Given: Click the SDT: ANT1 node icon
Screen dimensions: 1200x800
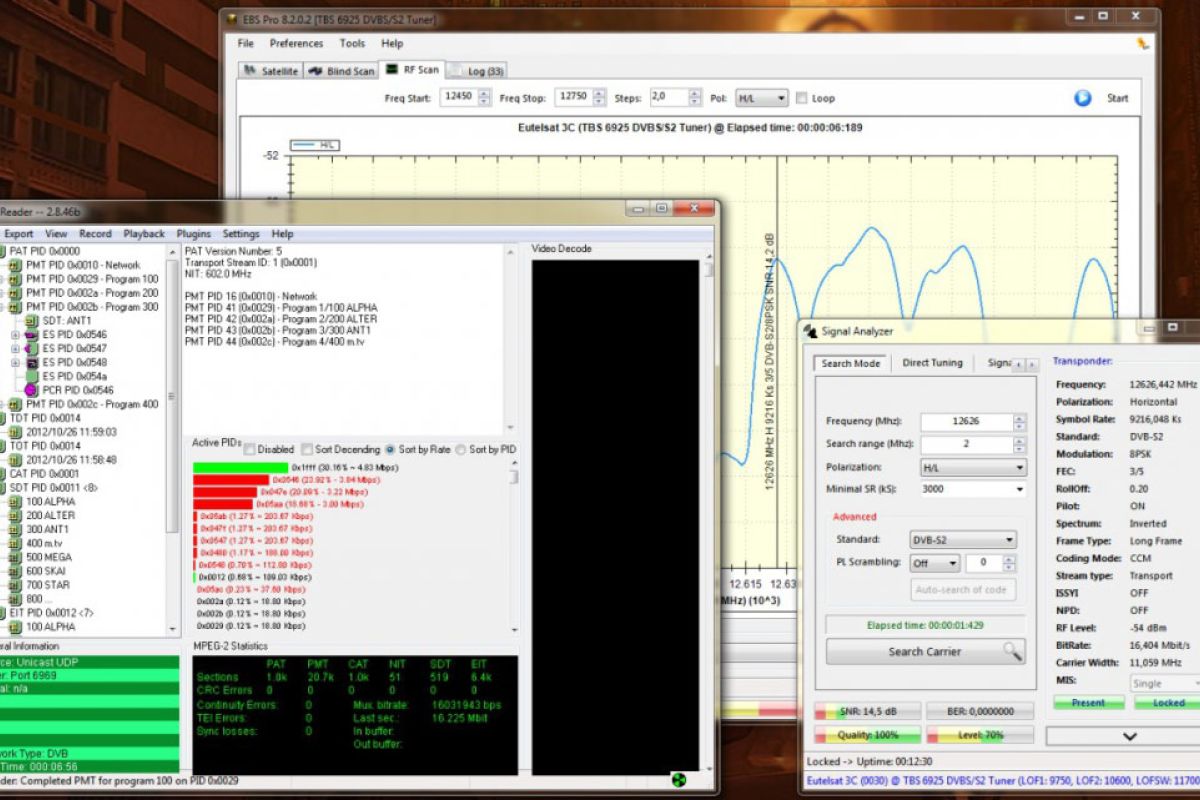Looking at the screenshot, I should [x=30, y=320].
